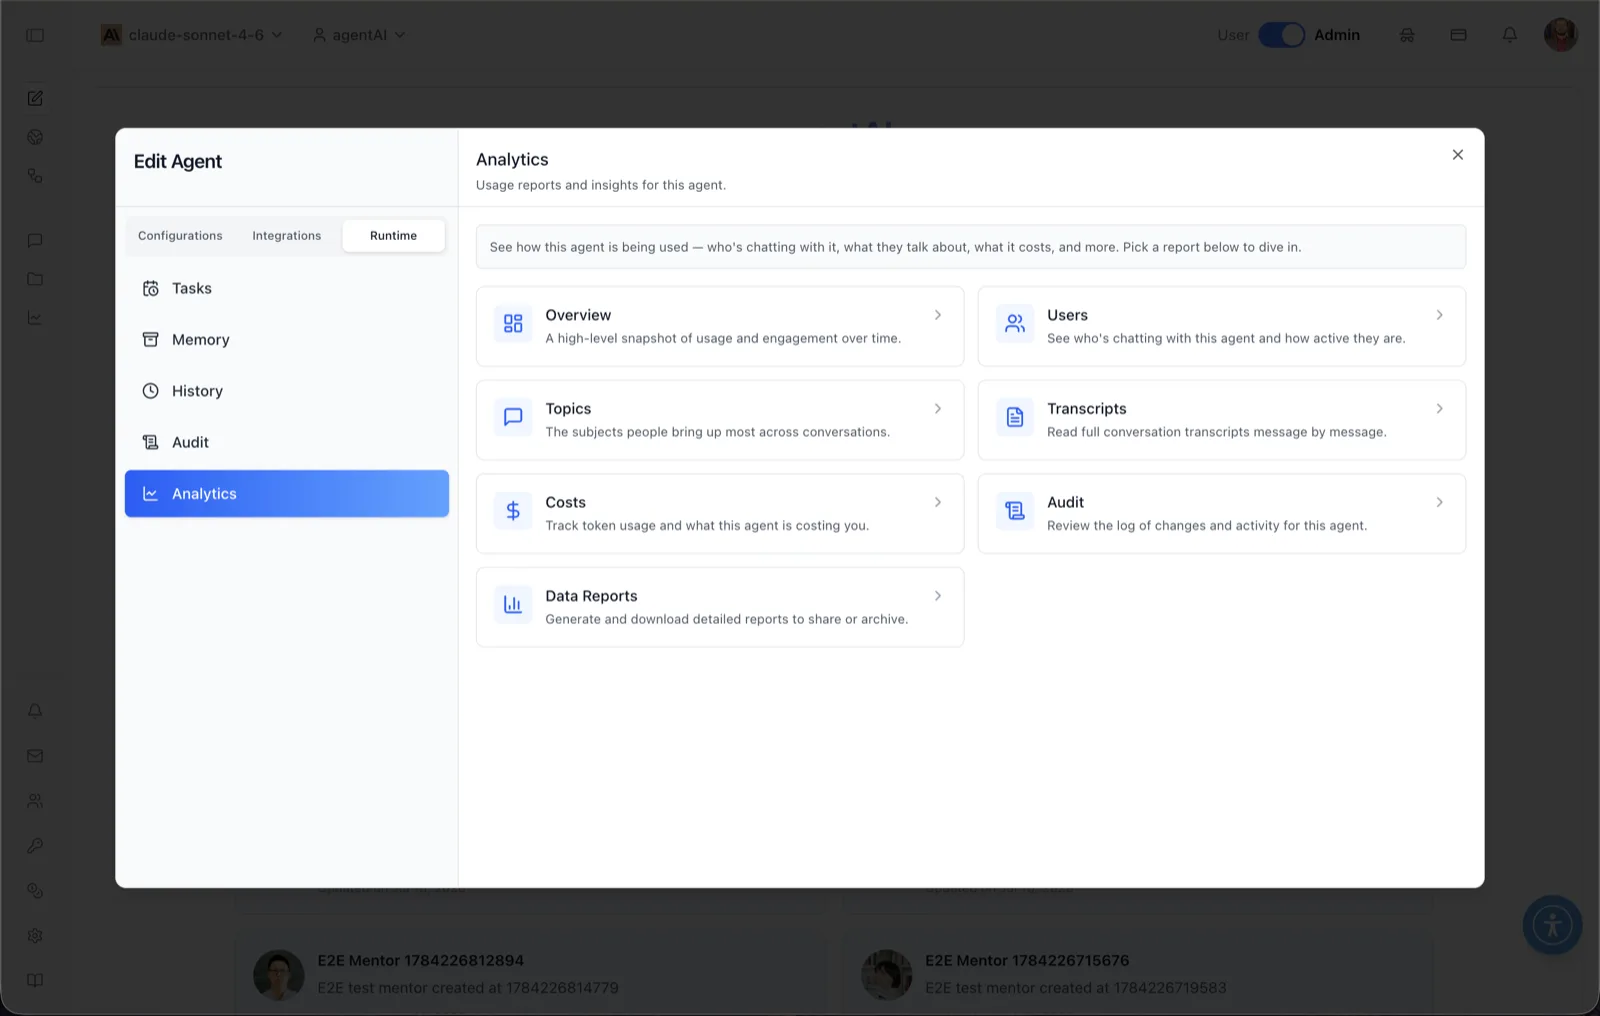Click the Overview grid icon

click(513, 323)
